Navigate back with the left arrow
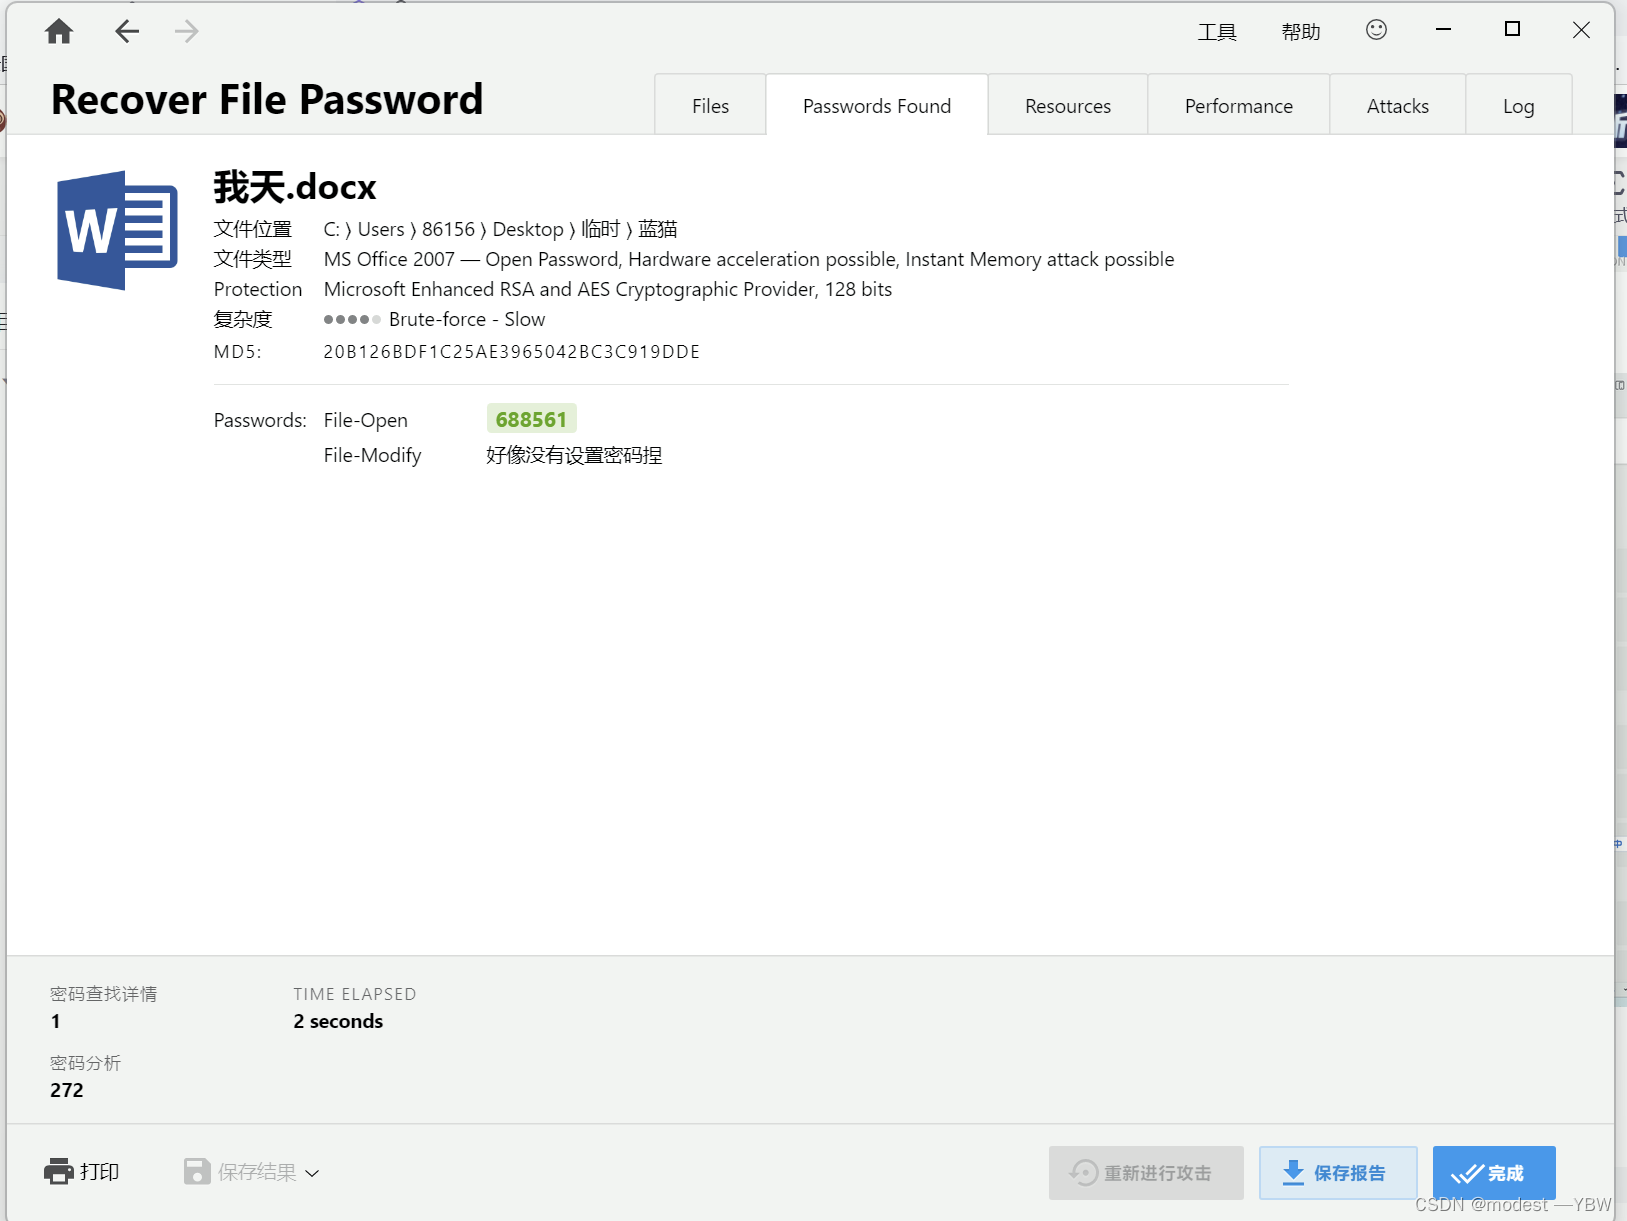1627x1221 pixels. point(127,32)
